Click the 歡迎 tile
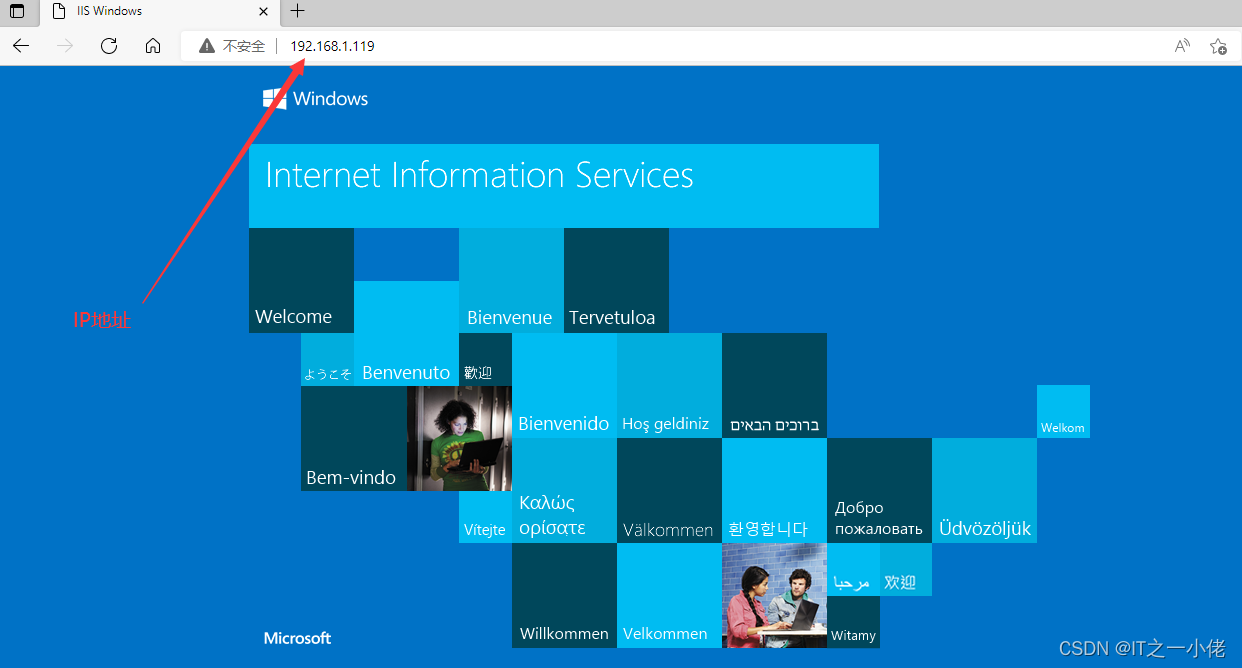Image resolution: width=1242 pixels, height=668 pixels. pyautogui.click(x=485, y=359)
